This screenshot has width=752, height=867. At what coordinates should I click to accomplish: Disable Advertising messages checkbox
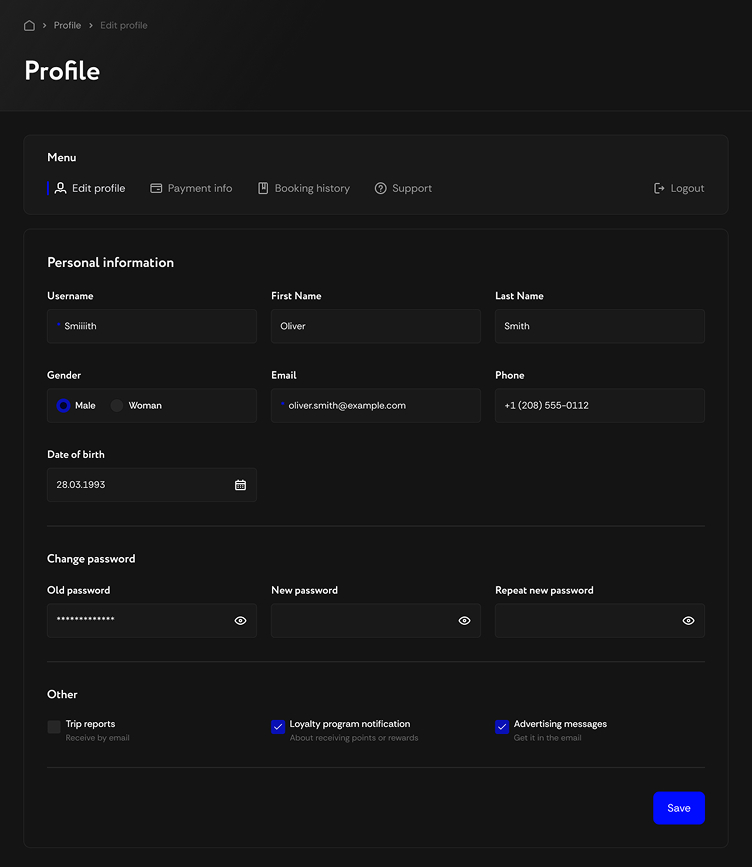[x=502, y=727]
